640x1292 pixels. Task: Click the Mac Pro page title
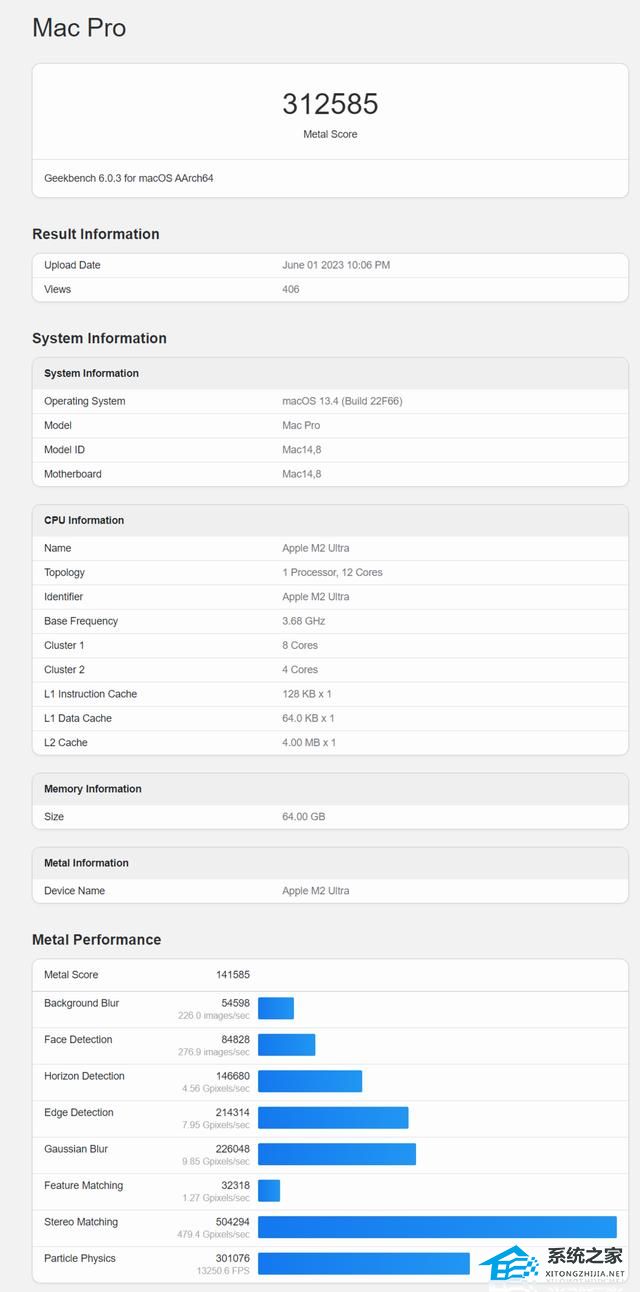[79, 28]
